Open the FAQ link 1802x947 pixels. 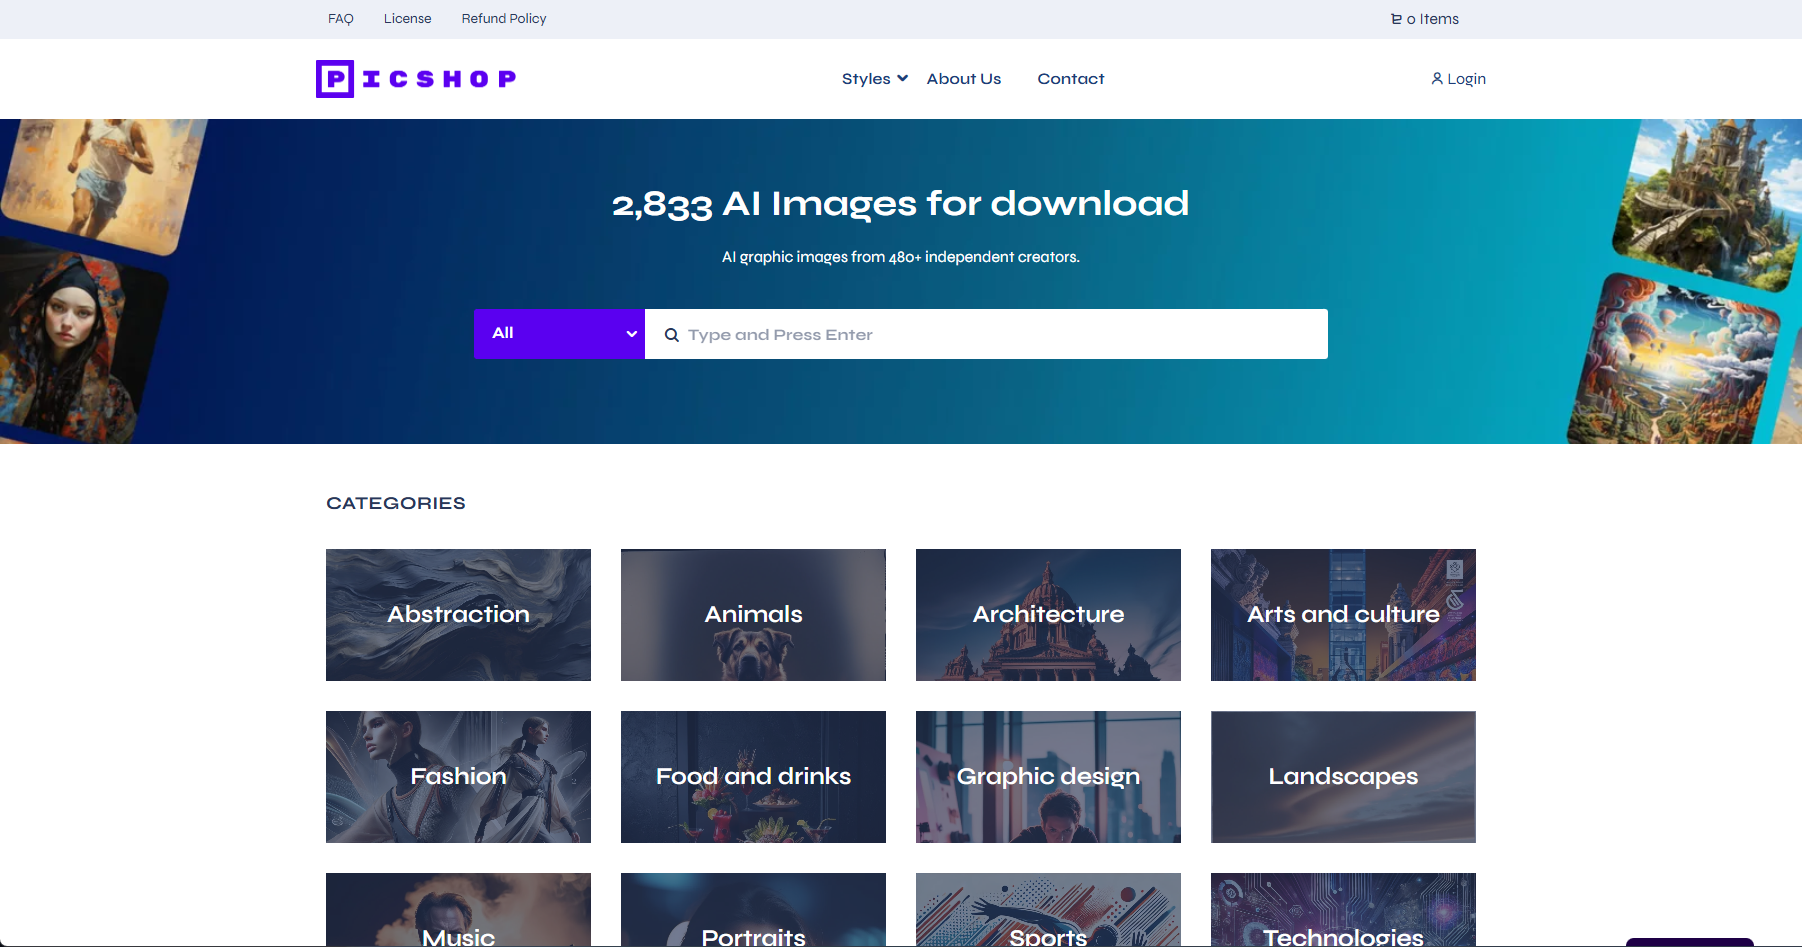(341, 19)
